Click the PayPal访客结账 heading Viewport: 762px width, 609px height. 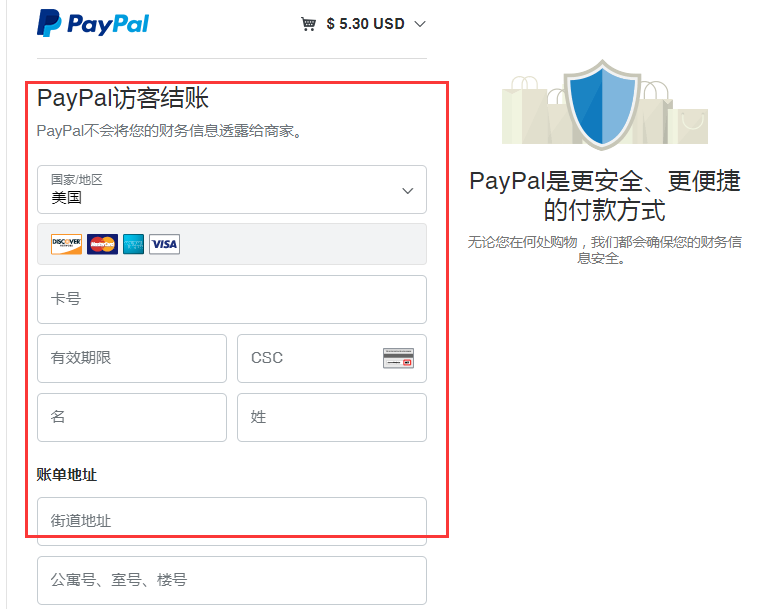122,98
